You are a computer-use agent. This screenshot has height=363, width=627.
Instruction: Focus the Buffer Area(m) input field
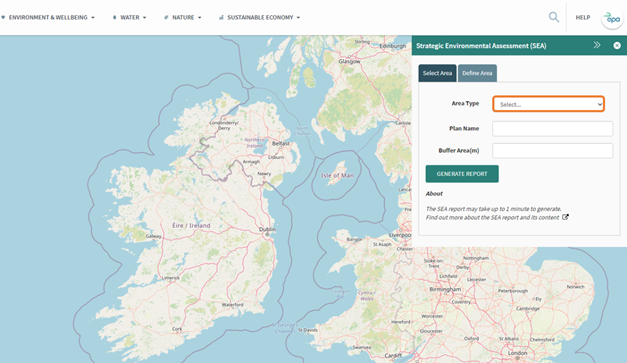click(x=552, y=151)
